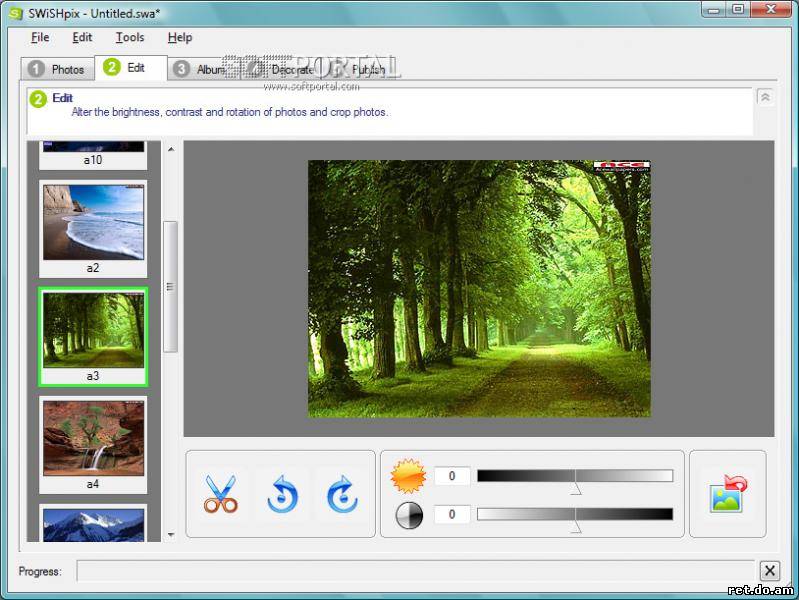The width and height of the screenshot is (799, 600).
Task: Select the scissors crop tool
Action: click(x=221, y=494)
